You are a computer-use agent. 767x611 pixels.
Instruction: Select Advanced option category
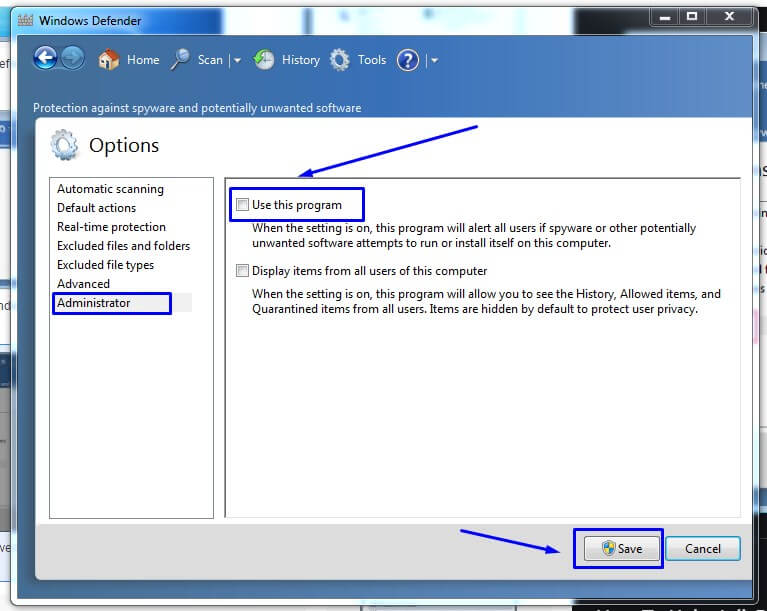tap(83, 284)
